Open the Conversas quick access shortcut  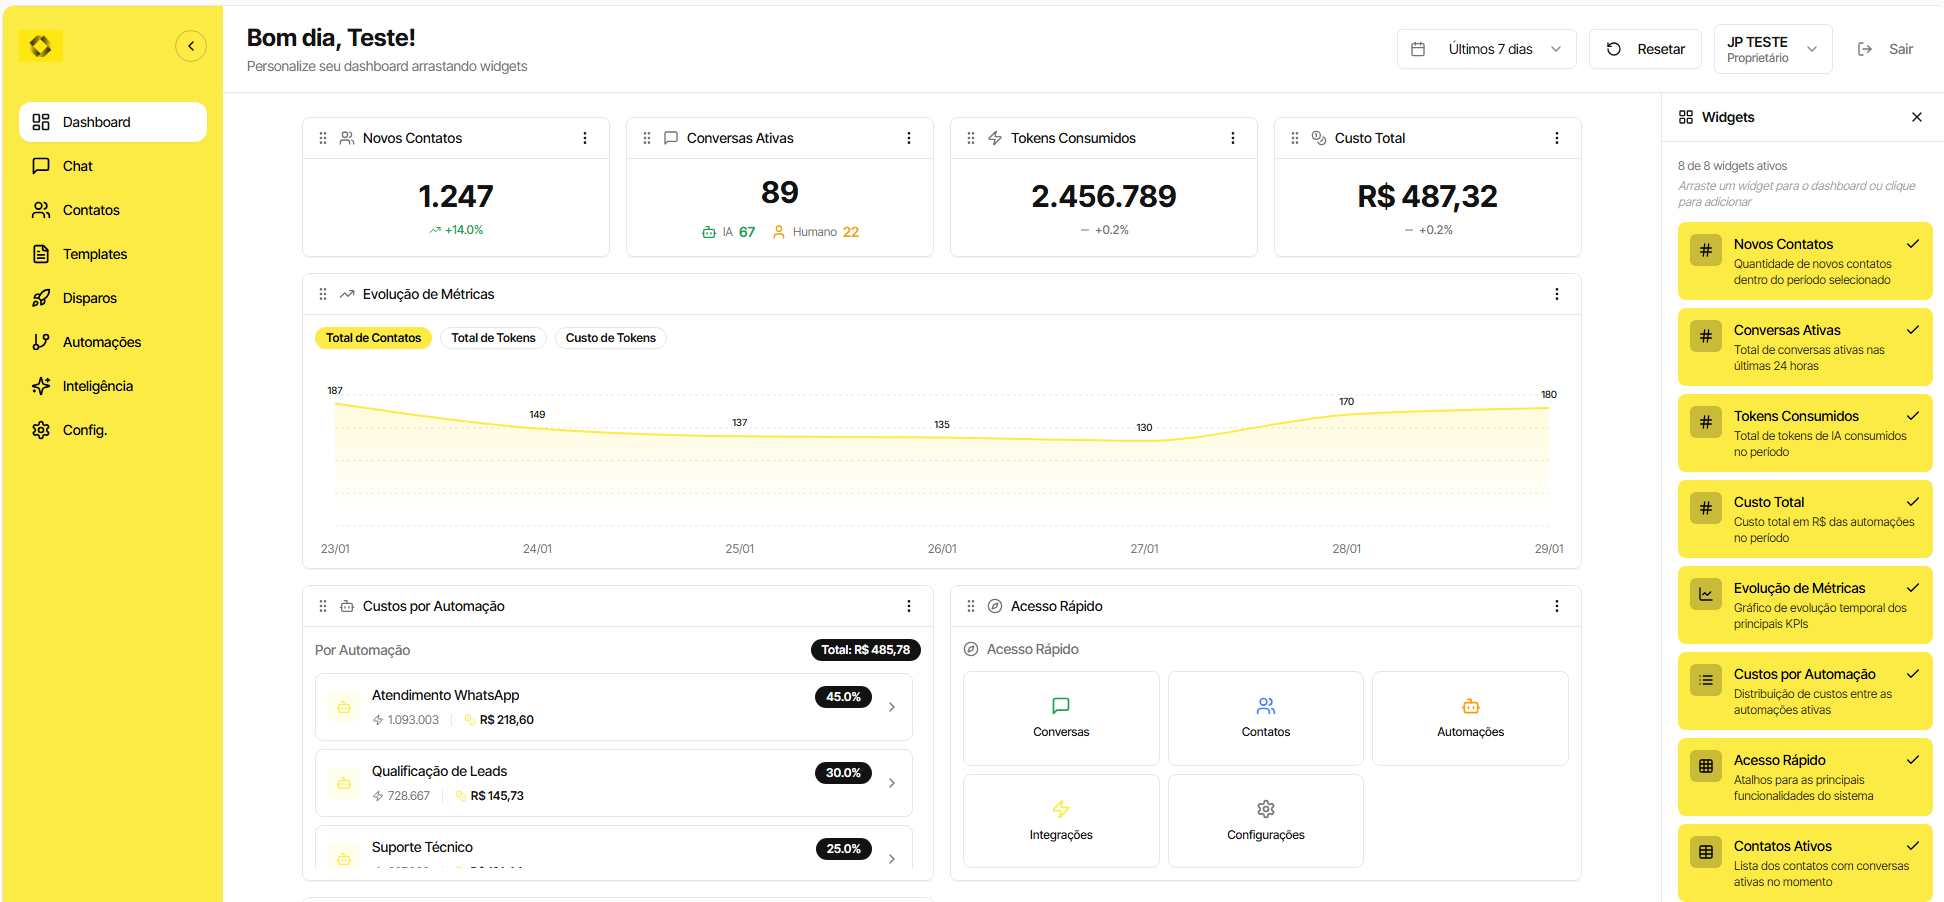pyautogui.click(x=1061, y=718)
